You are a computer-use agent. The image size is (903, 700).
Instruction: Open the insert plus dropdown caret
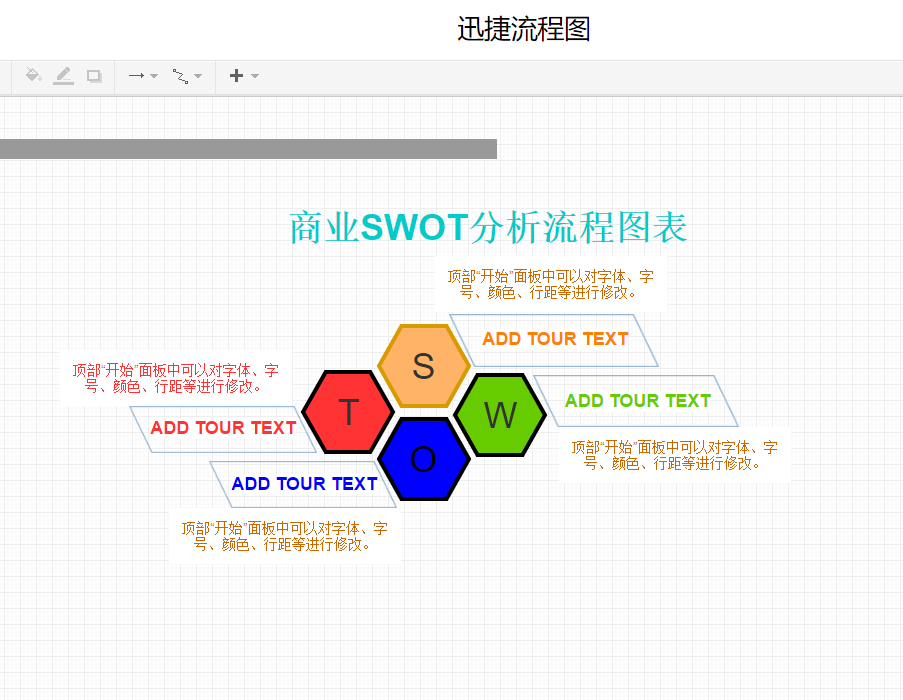pos(255,76)
